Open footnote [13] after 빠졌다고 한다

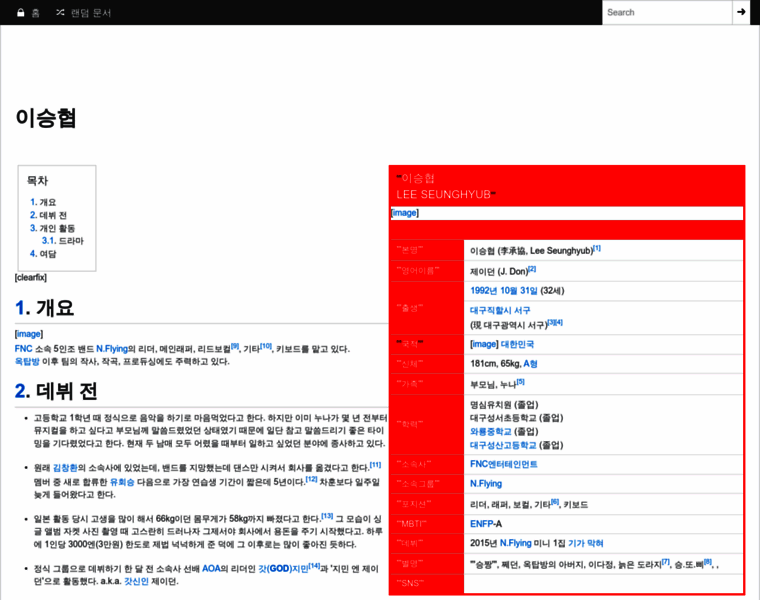pos(327,516)
